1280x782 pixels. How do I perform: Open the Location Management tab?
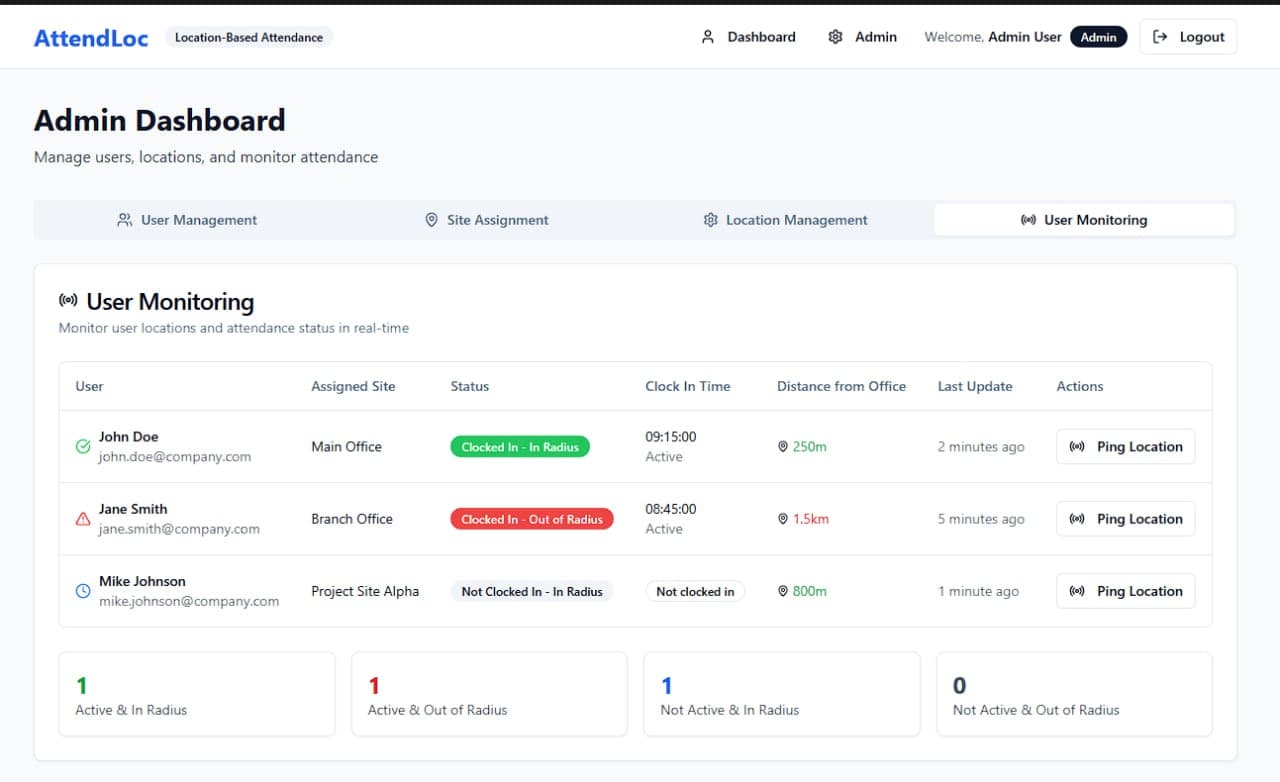pyautogui.click(x=785, y=220)
